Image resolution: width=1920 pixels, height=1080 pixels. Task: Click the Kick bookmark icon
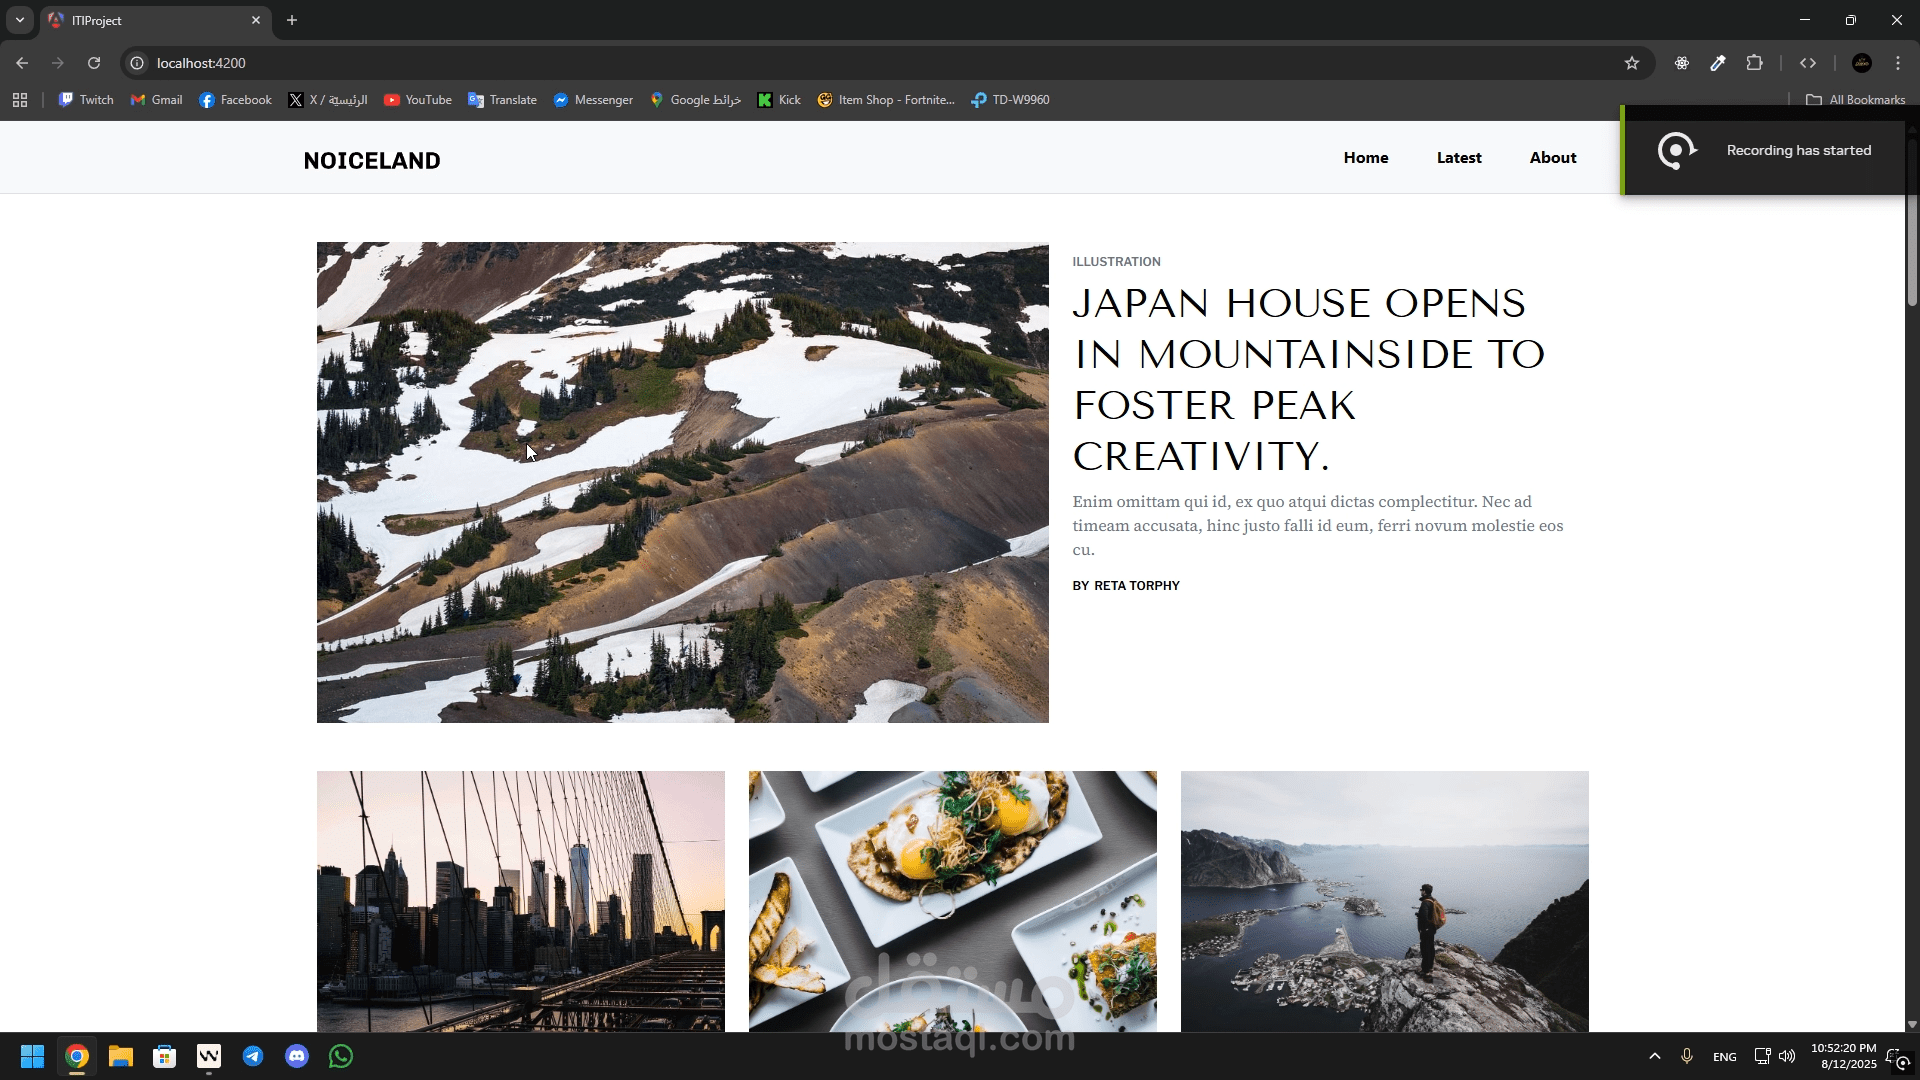(x=765, y=100)
